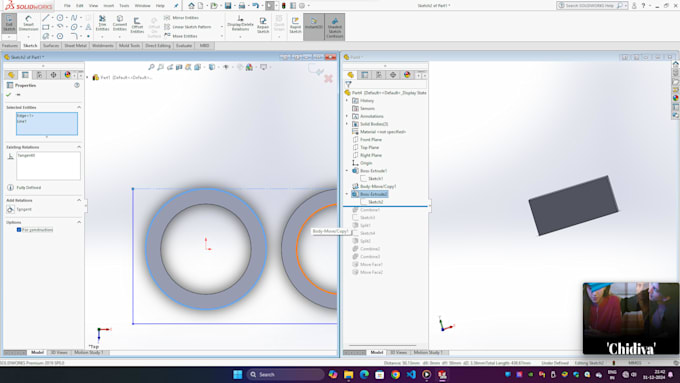The width and height of the screenshot is (680, 383).
Task: Collapse the Add Relations section
Action: 79,200
